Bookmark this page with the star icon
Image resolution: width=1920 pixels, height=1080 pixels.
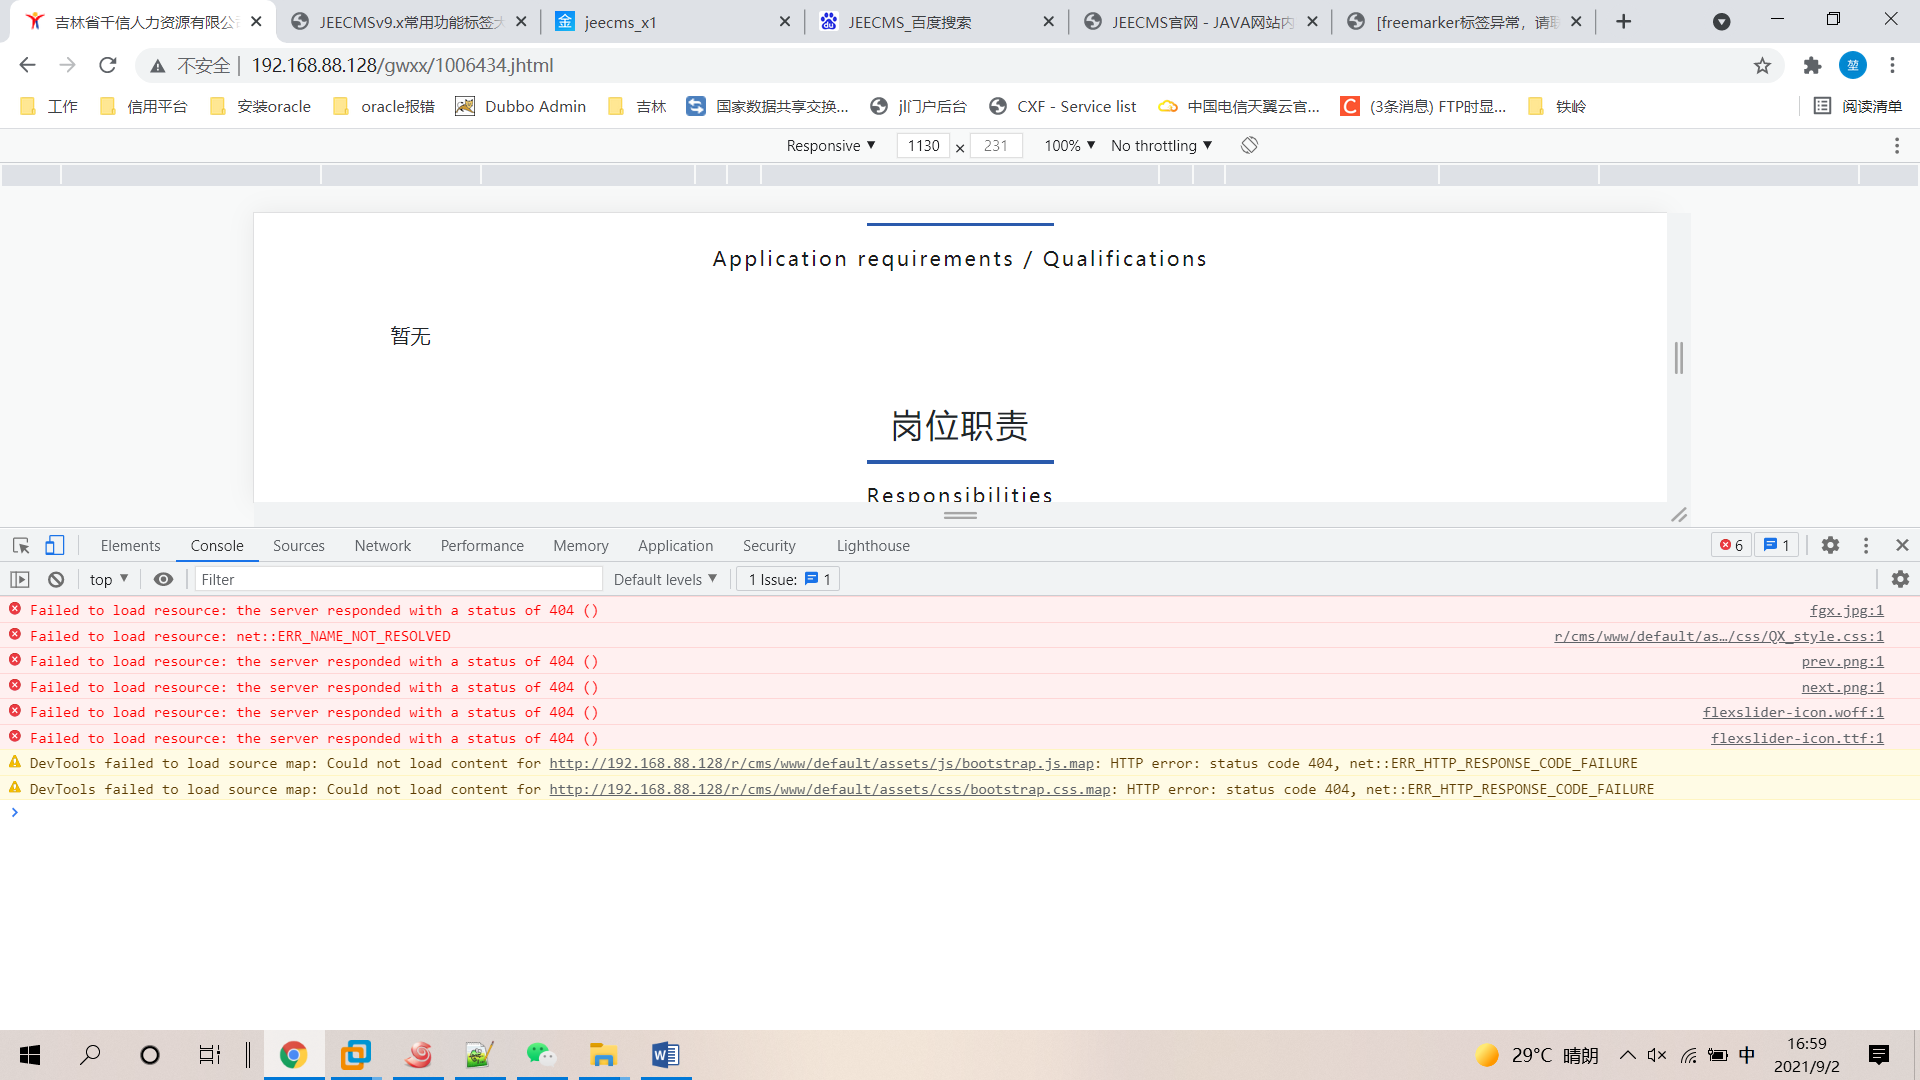click(1762, 65)
